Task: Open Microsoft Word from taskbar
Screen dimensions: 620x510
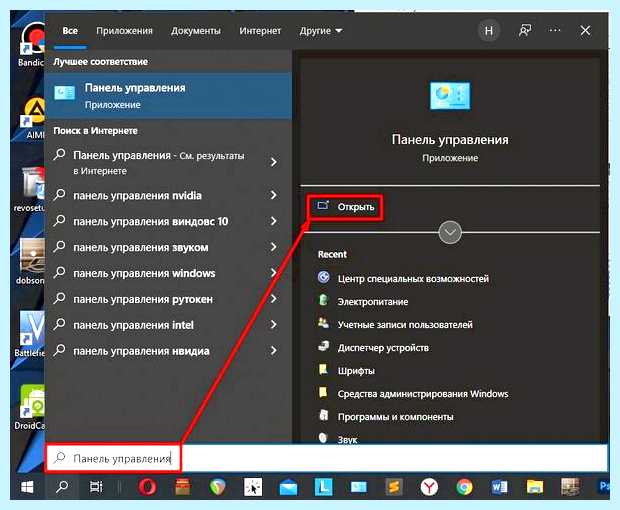Action: [x=499, y=487]
